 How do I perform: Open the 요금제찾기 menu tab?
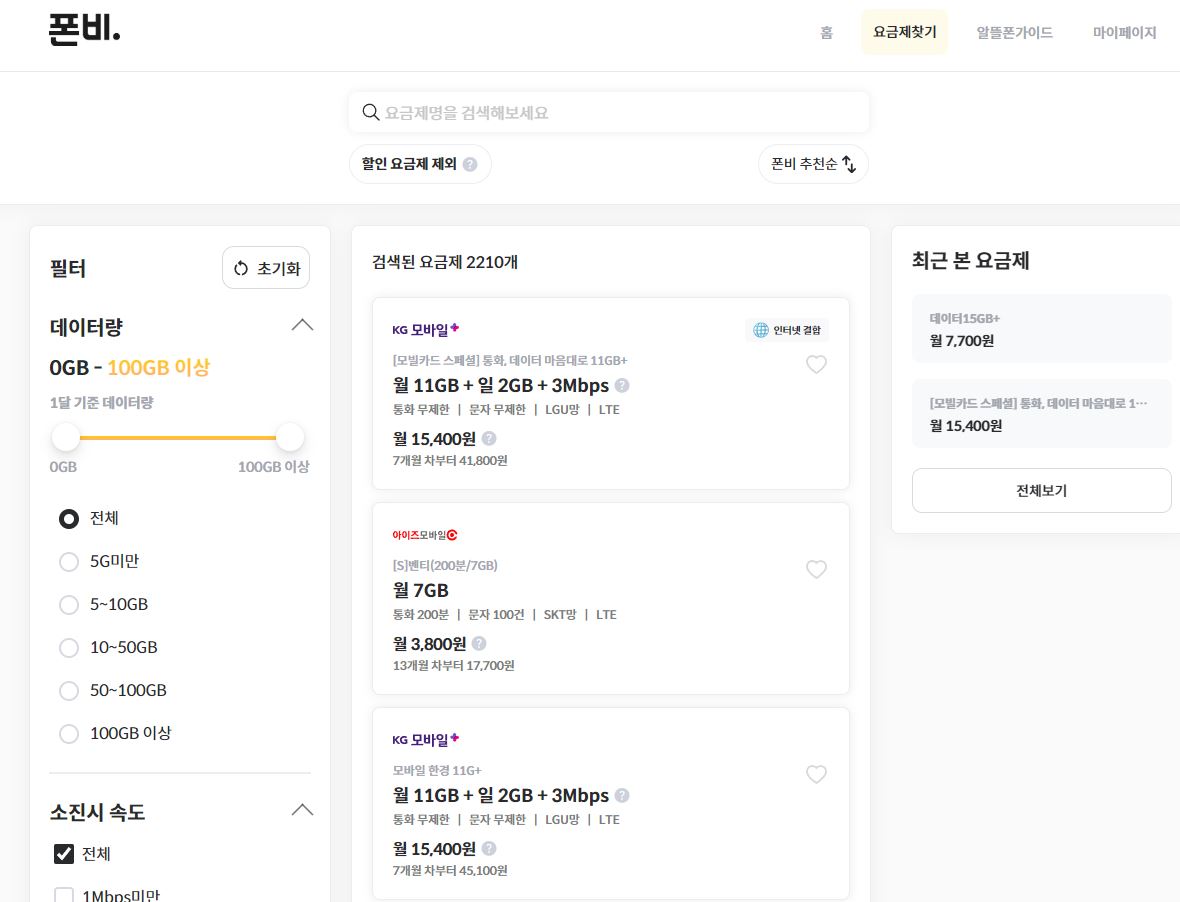pos(905,32)
